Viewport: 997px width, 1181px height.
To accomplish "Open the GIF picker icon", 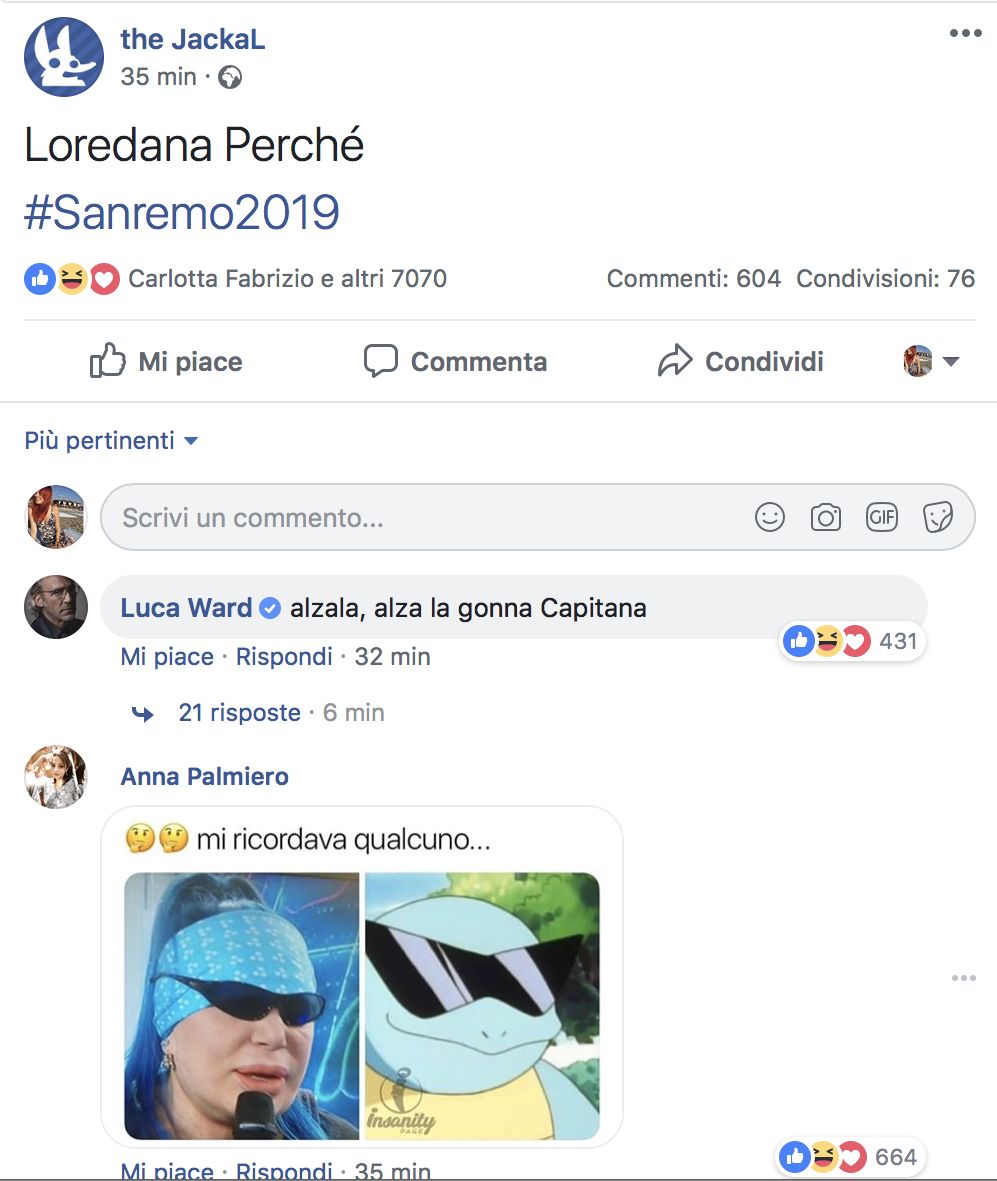I will pos(882,517).
